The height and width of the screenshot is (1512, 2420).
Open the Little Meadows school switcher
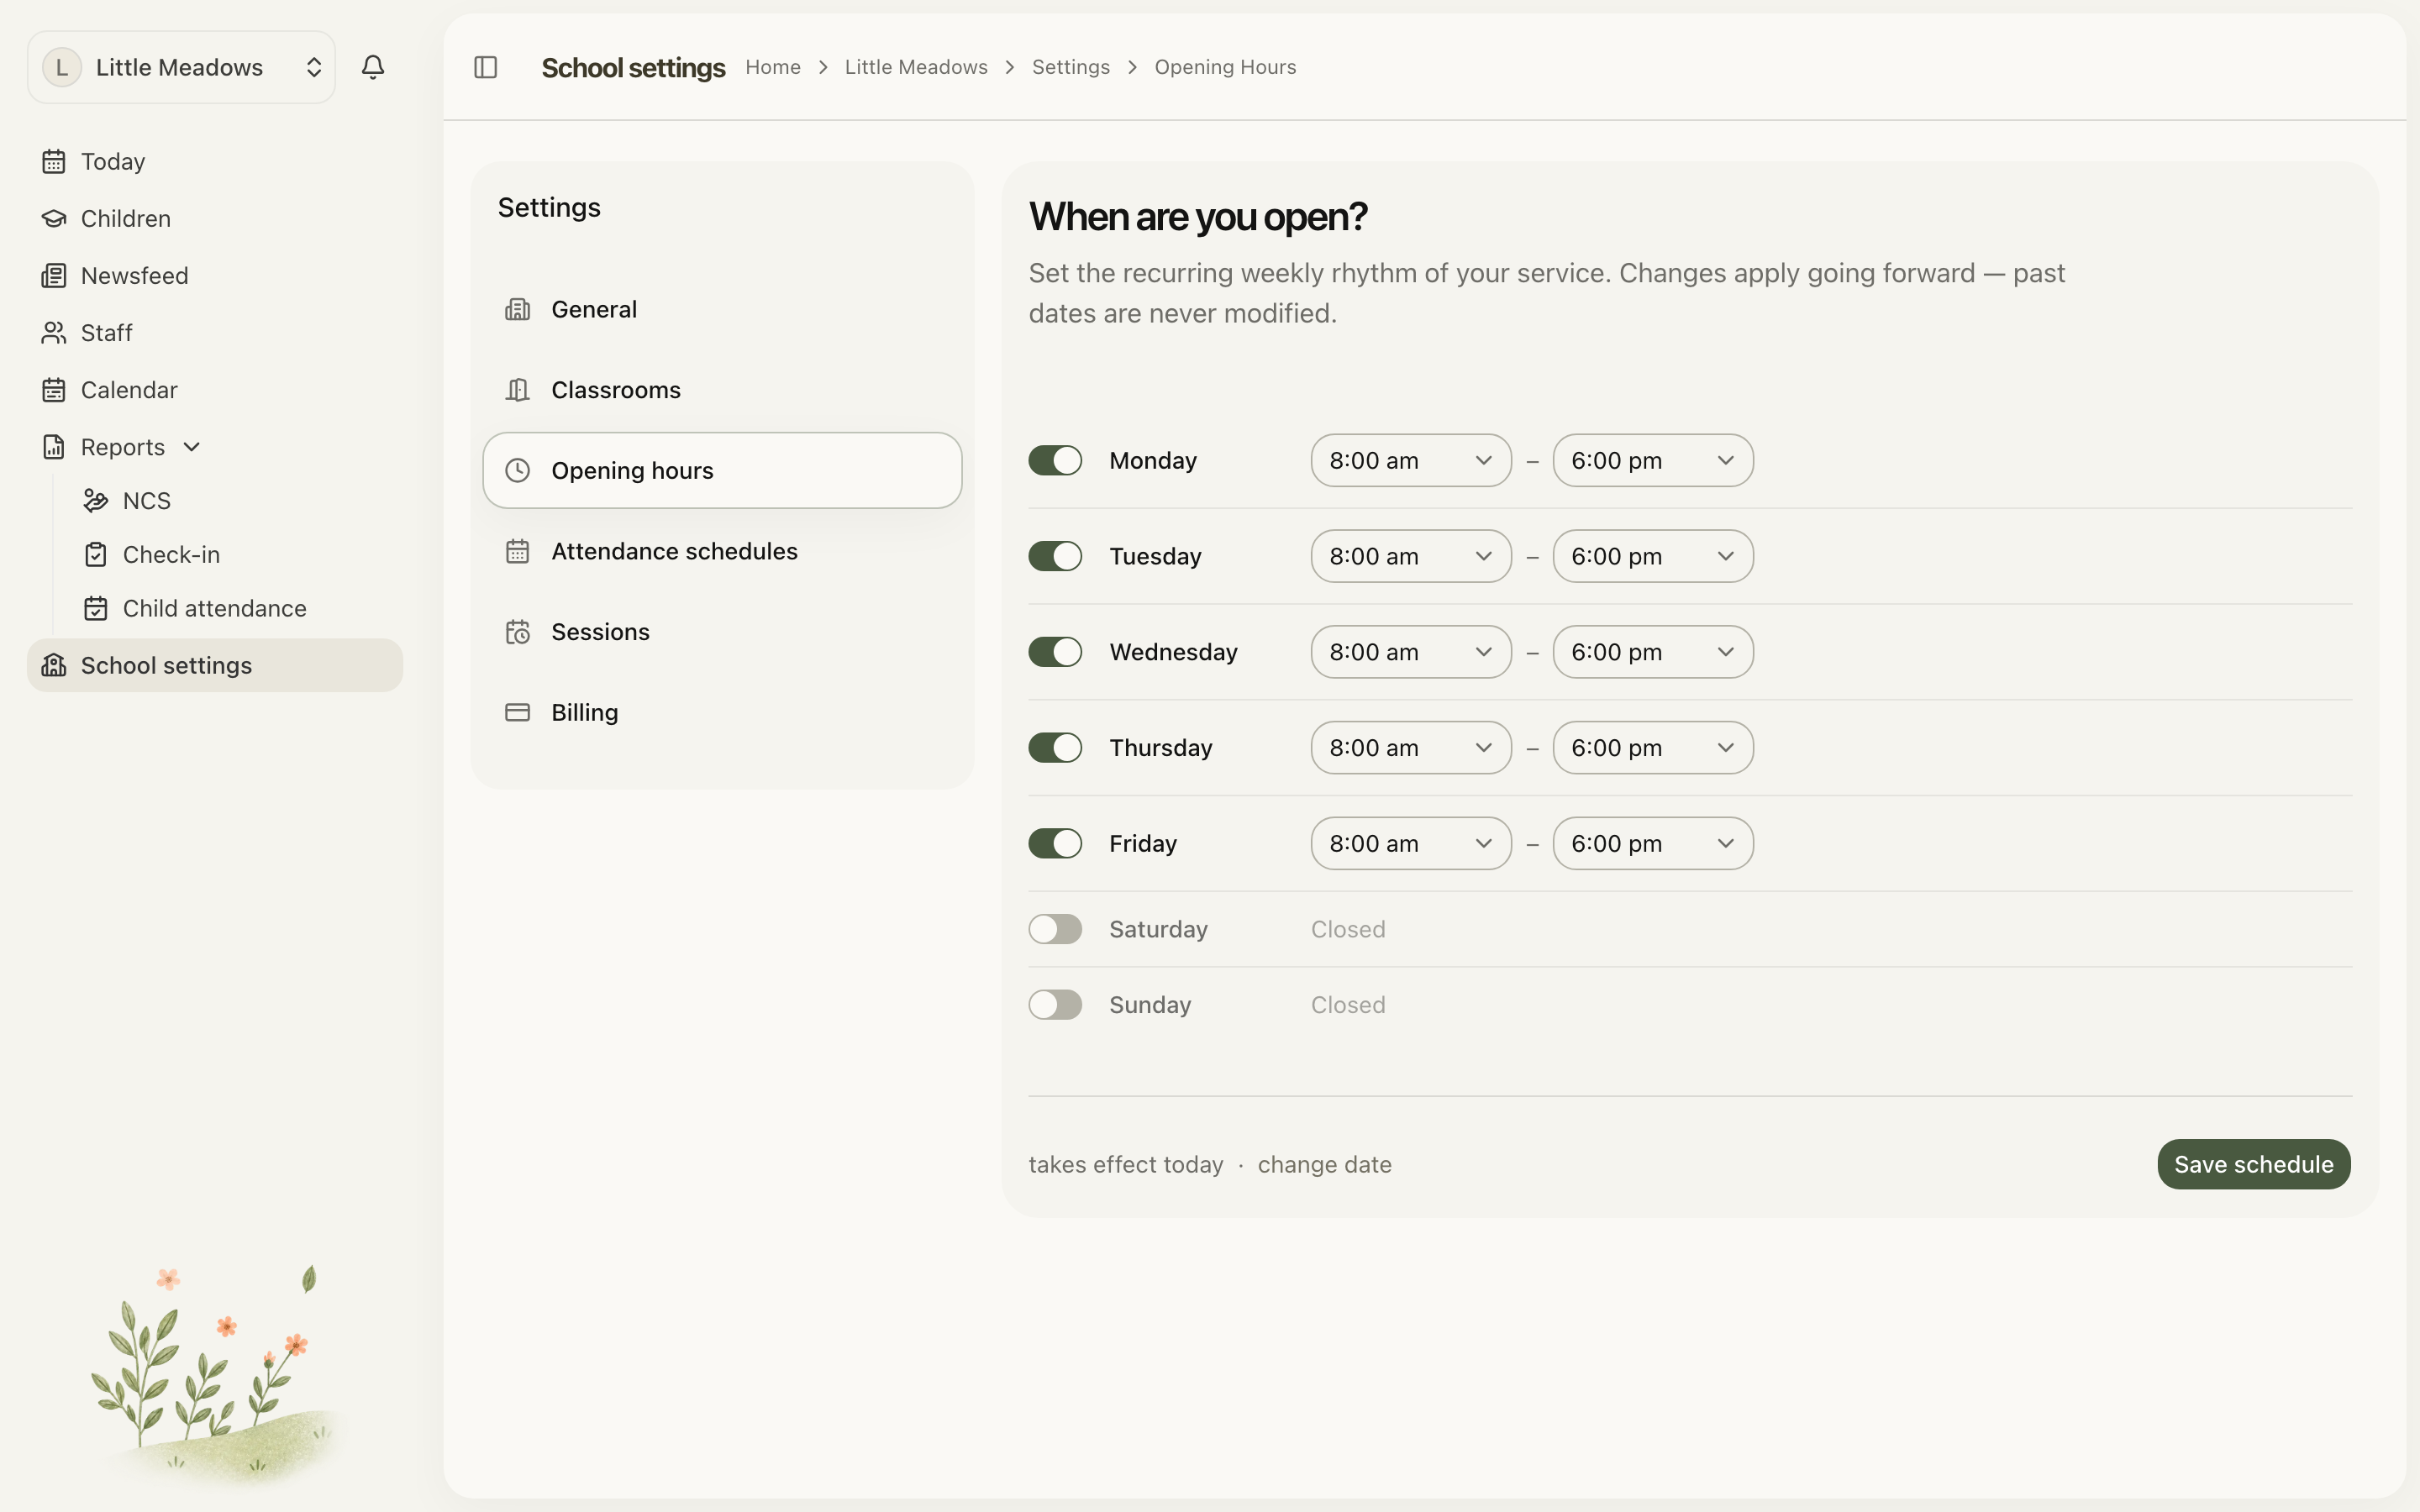[181, 67]
